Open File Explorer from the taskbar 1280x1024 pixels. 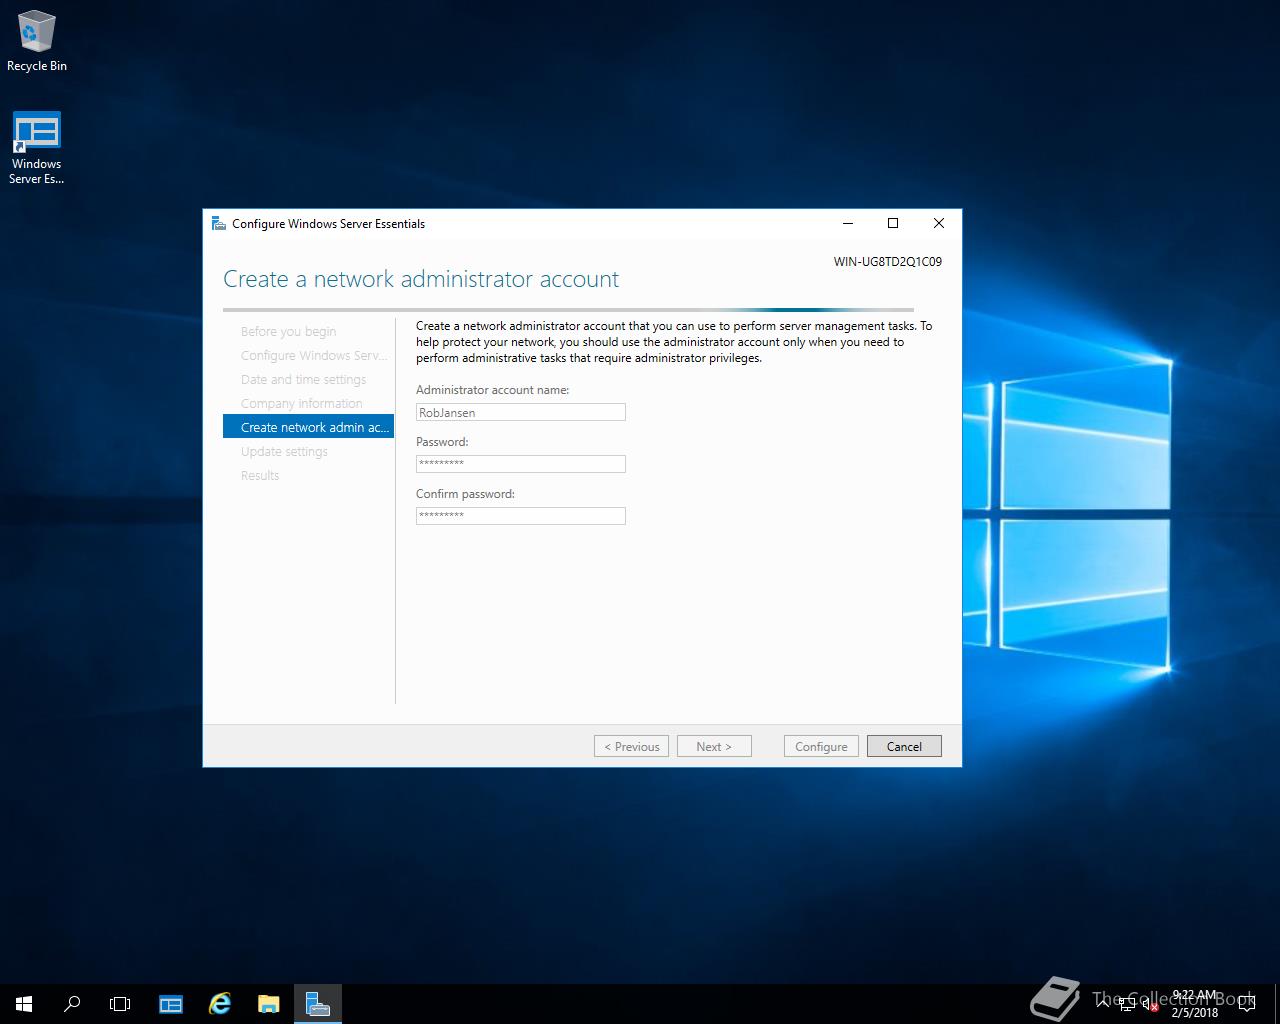[x=268, y=1004]
